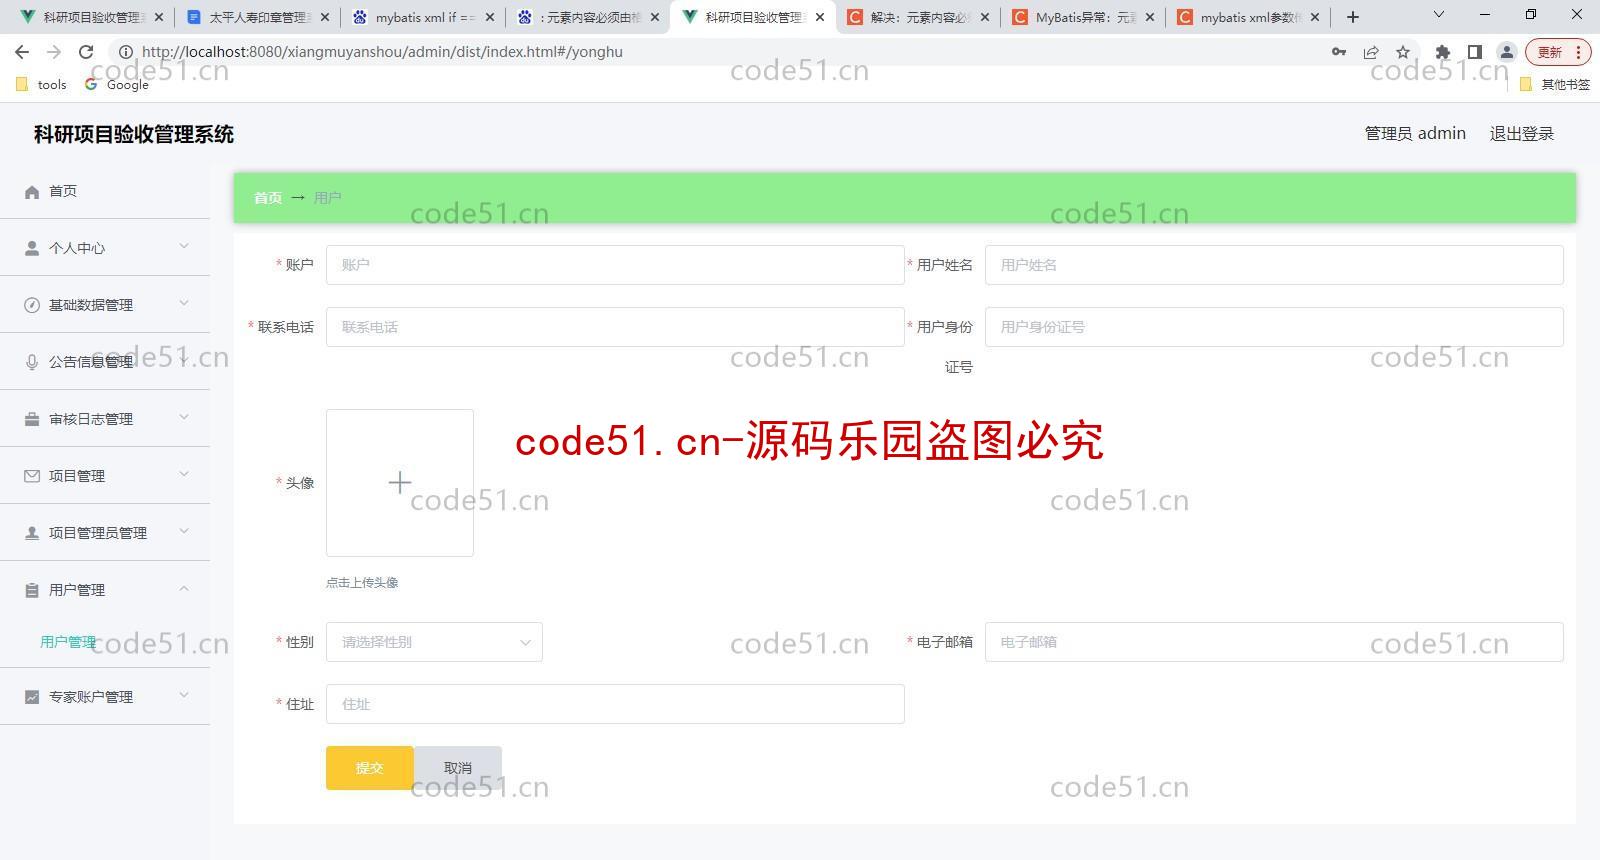Open the 公告信息管理 menu item

point(105,362)
